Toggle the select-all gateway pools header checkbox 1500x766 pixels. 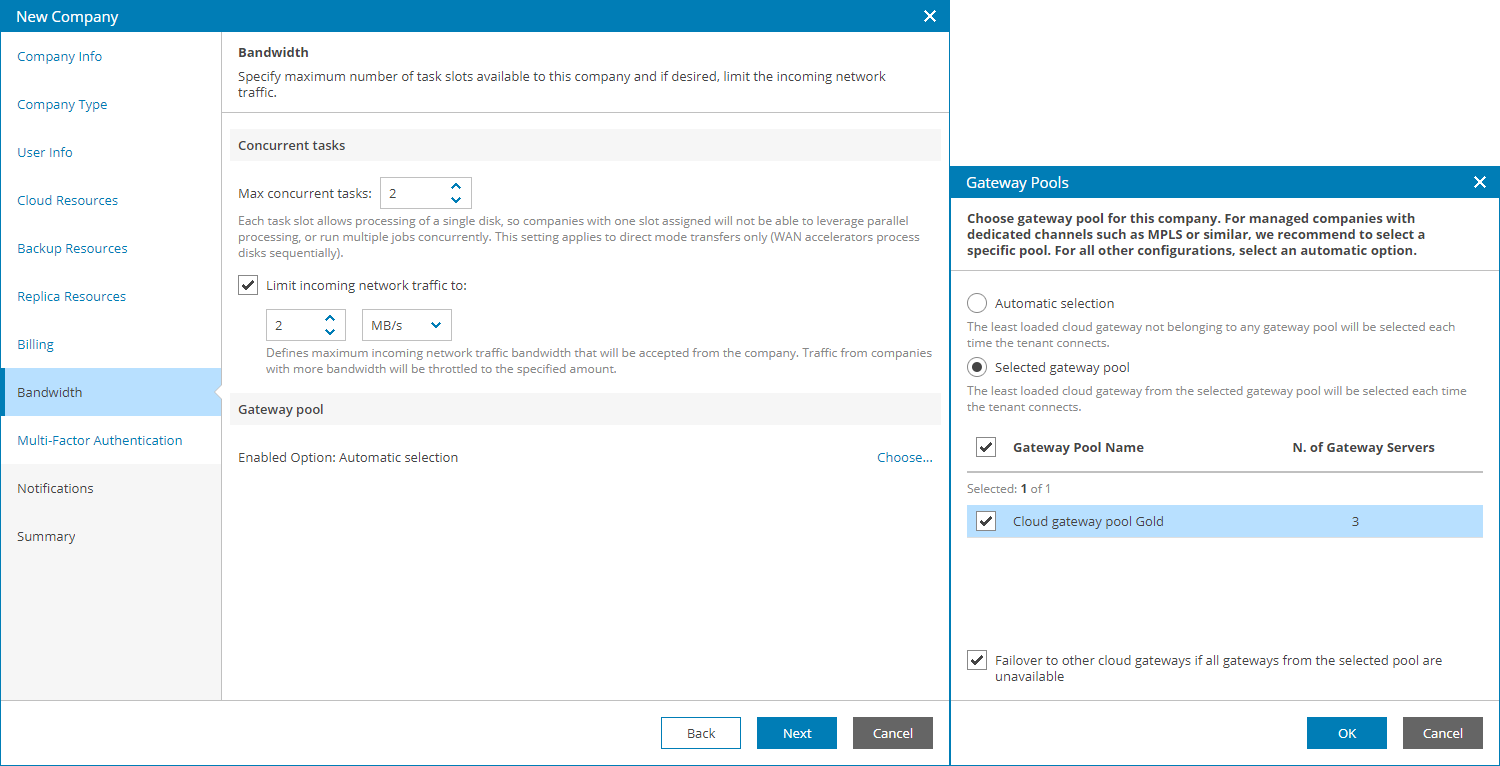[986, 447]
